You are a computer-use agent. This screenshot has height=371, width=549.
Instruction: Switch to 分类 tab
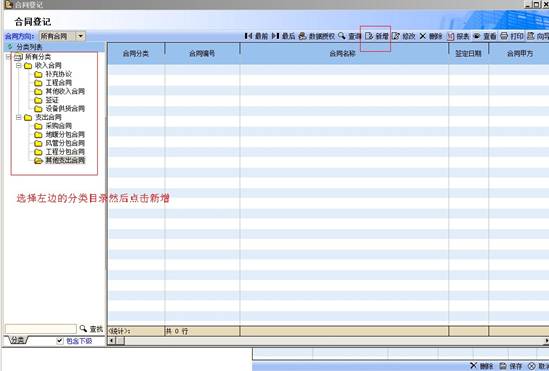pyautogui.click(x=18, y=341)
